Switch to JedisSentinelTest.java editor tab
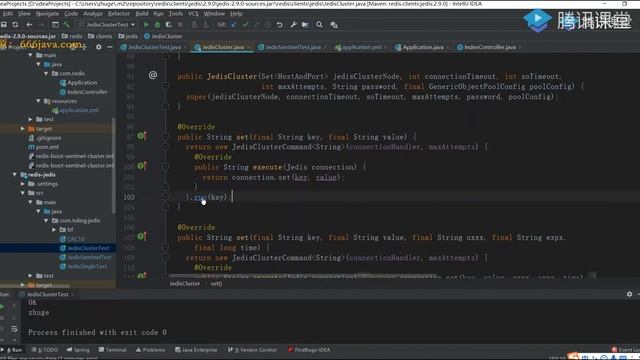Image resolution: width=640 pixels, height=360 pixels. click(292, 47)
